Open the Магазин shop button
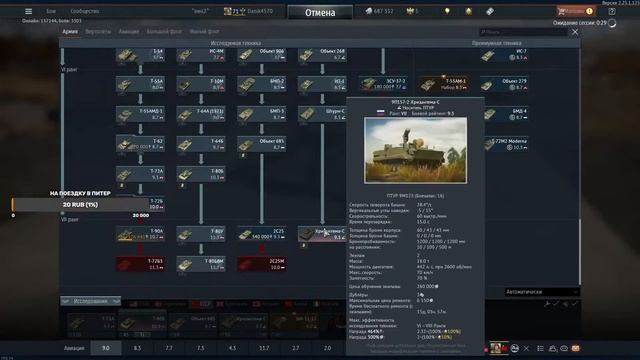This screenshot has height=360, width=640. click(576, 11)
